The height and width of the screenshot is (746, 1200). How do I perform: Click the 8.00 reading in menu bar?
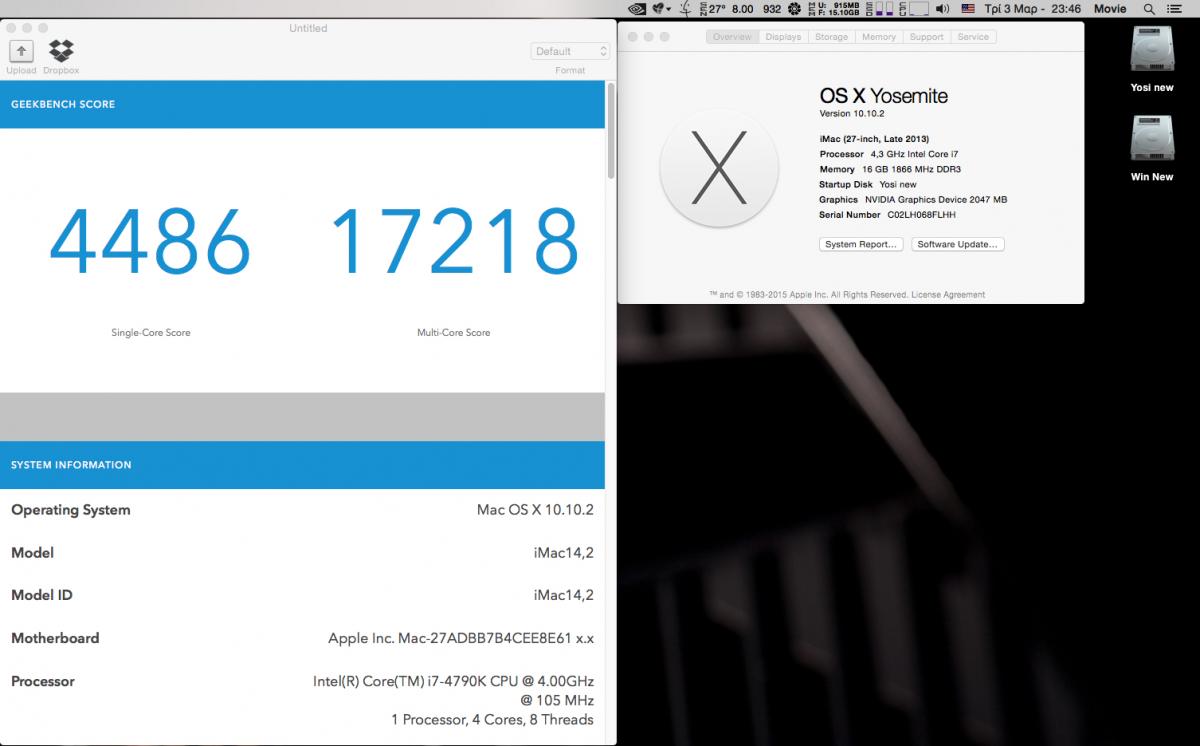pyautogui.click(x=743, y=8)
